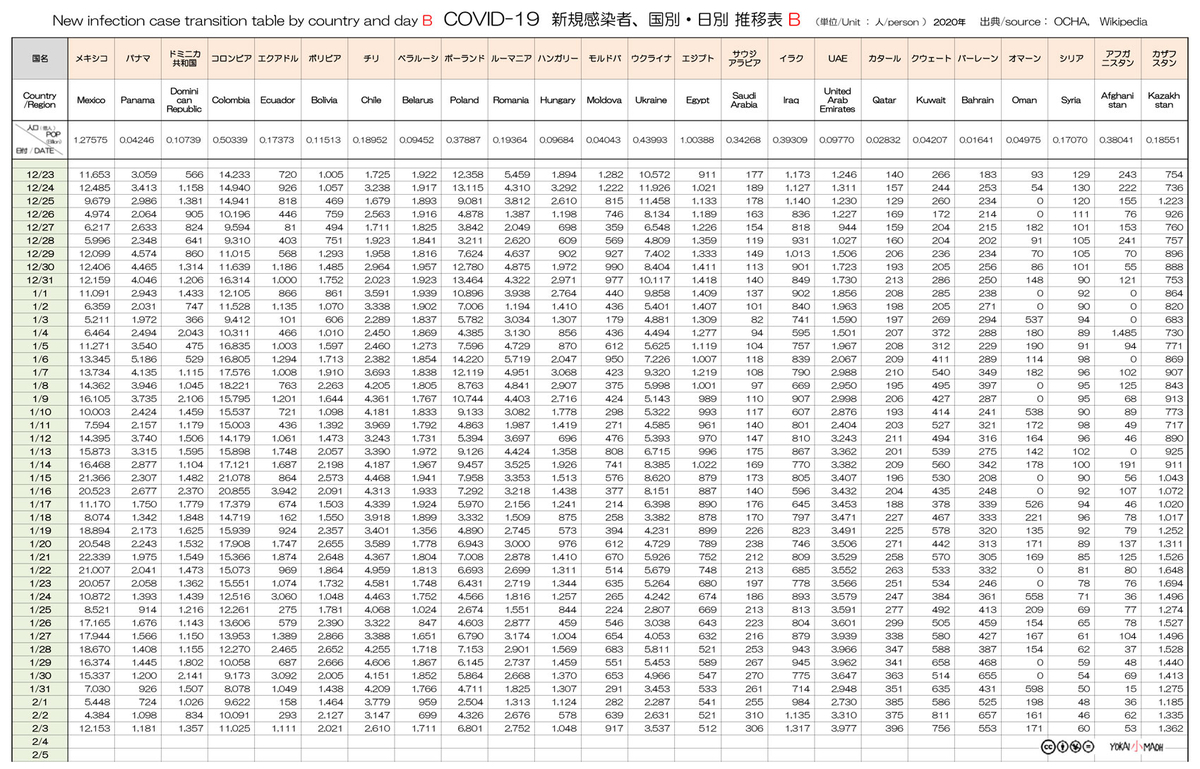Image resolution: width=1200 pixels, height=769 pixels.
Task: Click Colombia population value 0.50339
Action: [x=231, y=140]
